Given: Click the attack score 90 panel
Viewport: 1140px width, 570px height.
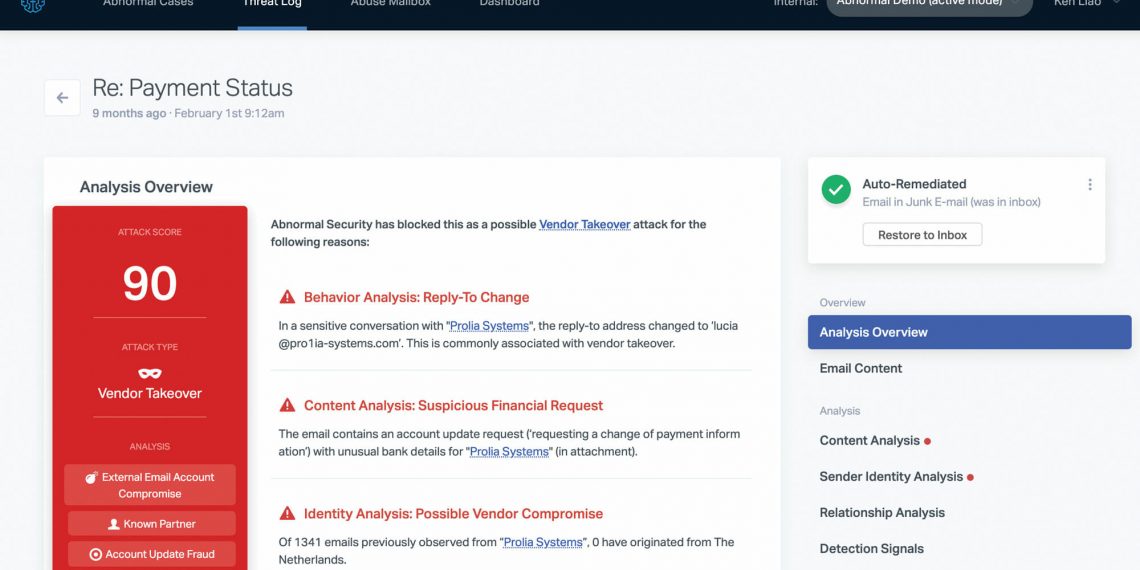Looking at the screenshot, I should pyautogui.click(x=150, y=284).
